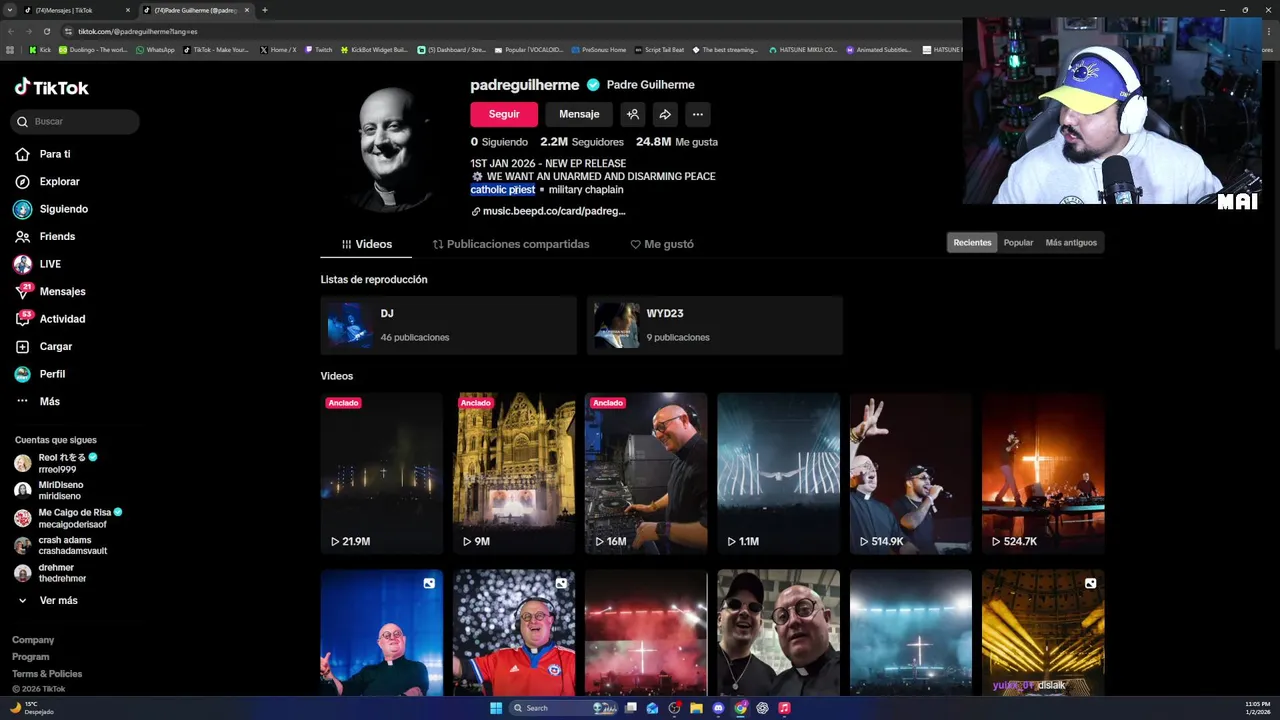1280x720 pixels.
Task: Open the pinned video with 21.9M views
Action: 381,473
